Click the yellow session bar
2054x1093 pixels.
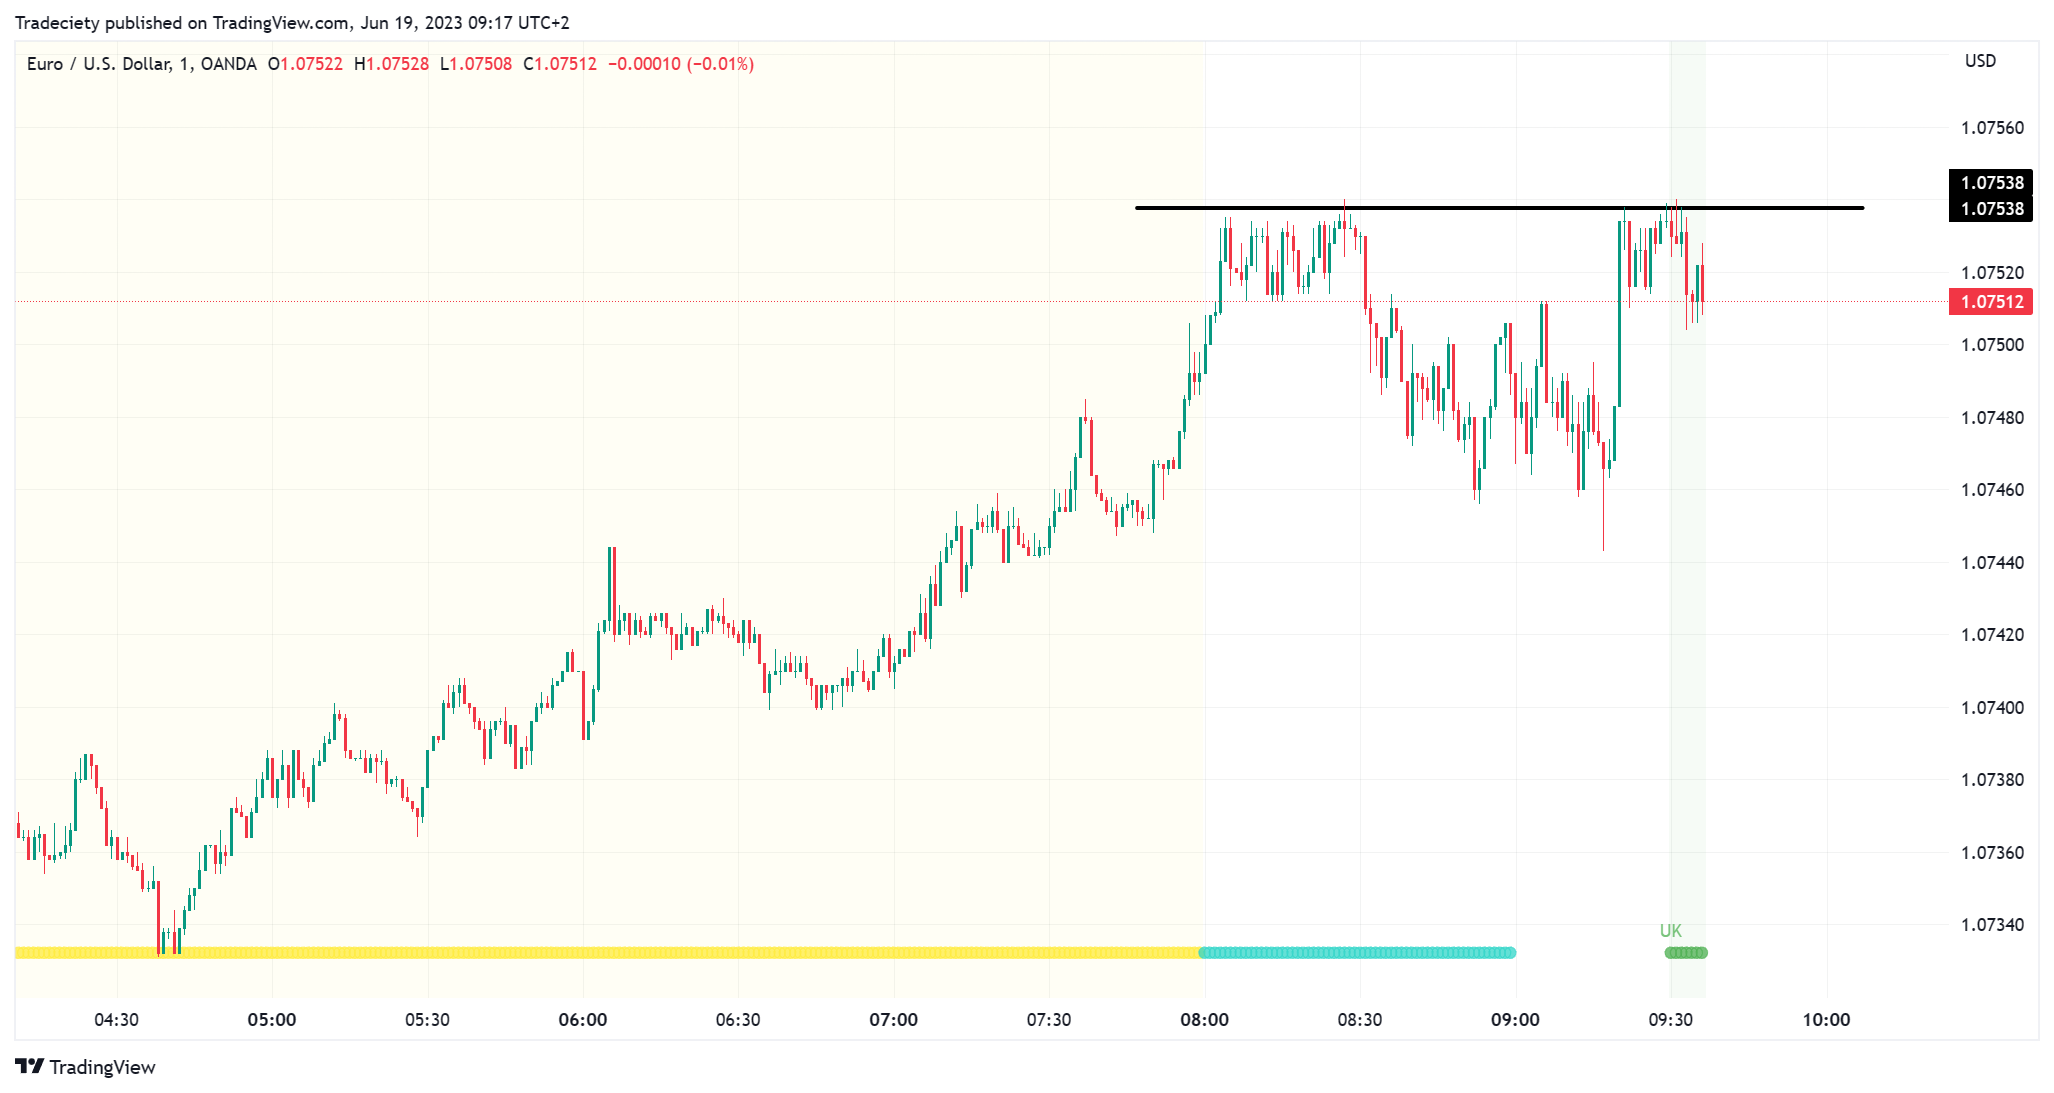point(600,953)
